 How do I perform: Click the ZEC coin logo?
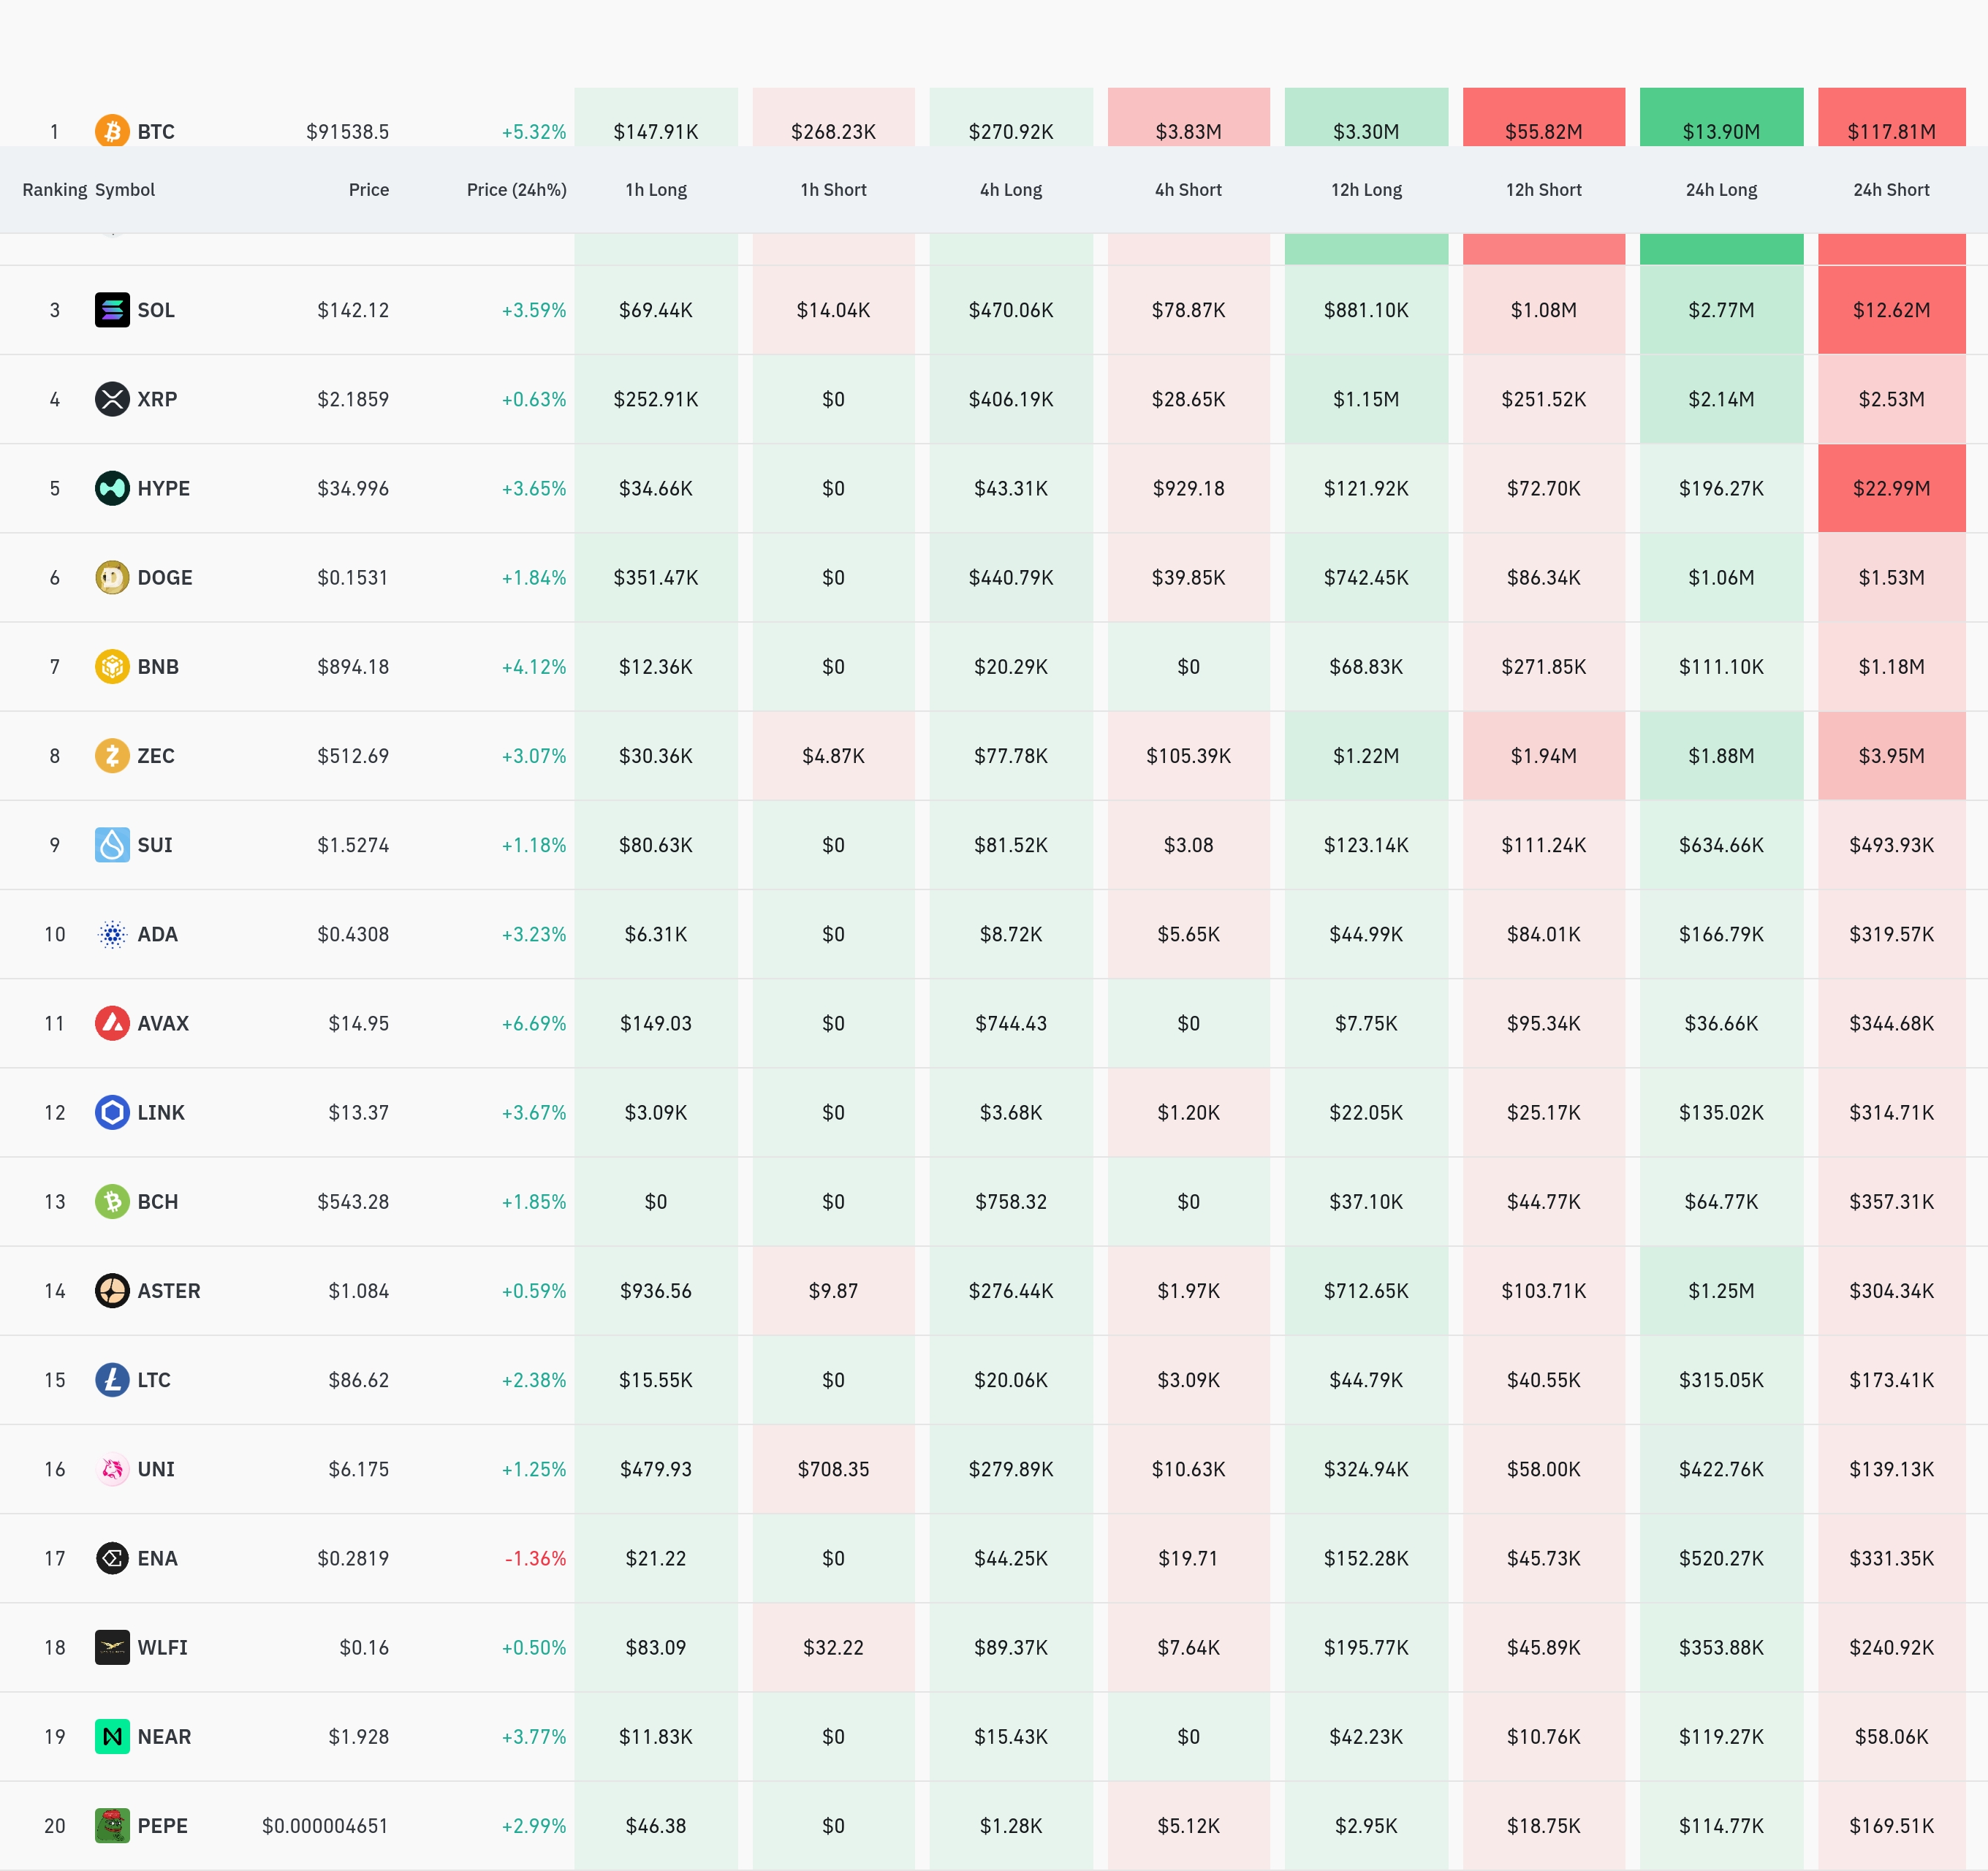click(112, 755)
